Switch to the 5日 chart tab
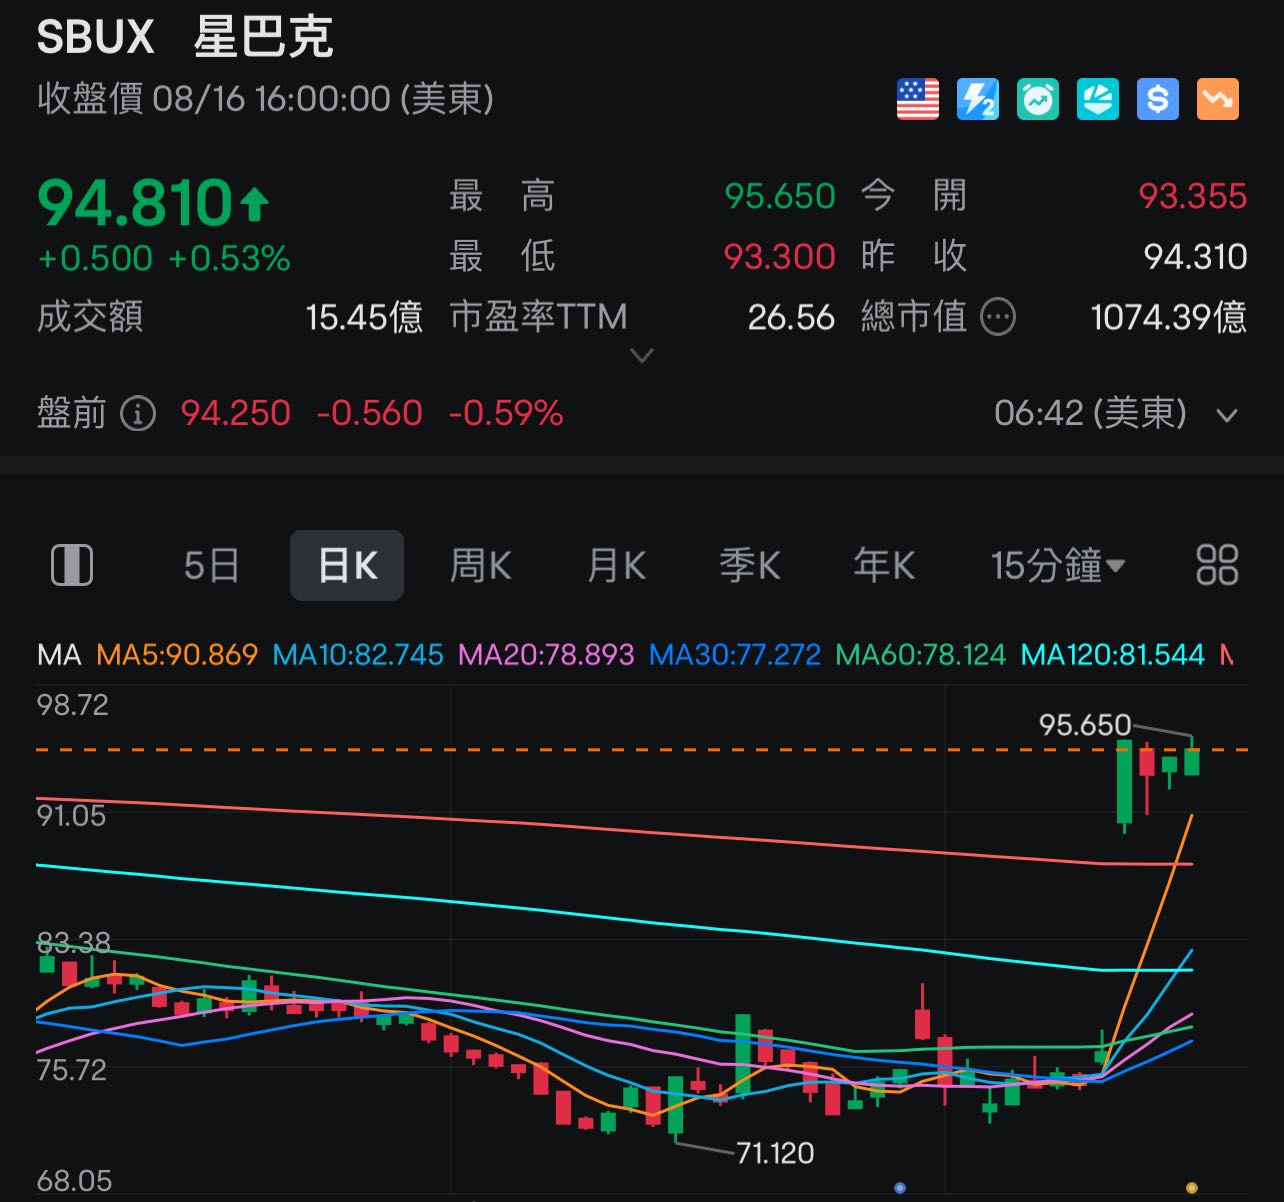Image resolution: width=1284 pixels, height=1202 pixels. [x=211, y=565]
